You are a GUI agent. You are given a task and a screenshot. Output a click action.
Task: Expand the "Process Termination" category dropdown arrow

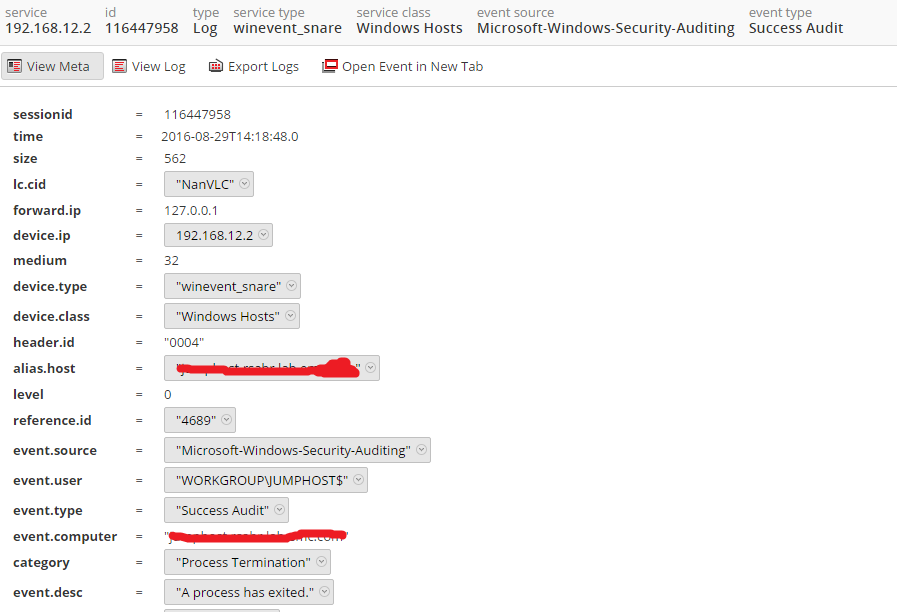tap(322, 561)
